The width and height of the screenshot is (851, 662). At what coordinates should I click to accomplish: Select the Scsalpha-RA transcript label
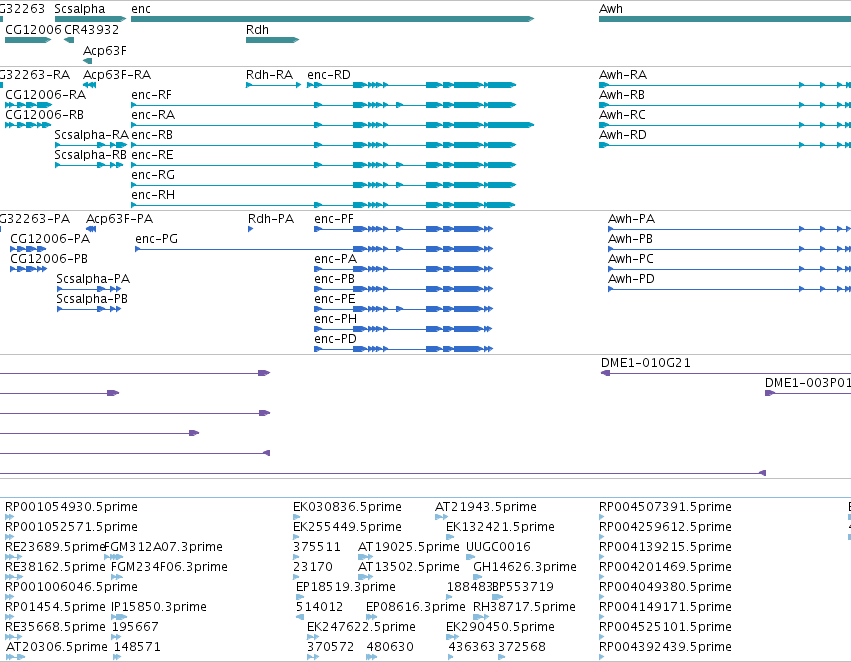coord(91,135)
